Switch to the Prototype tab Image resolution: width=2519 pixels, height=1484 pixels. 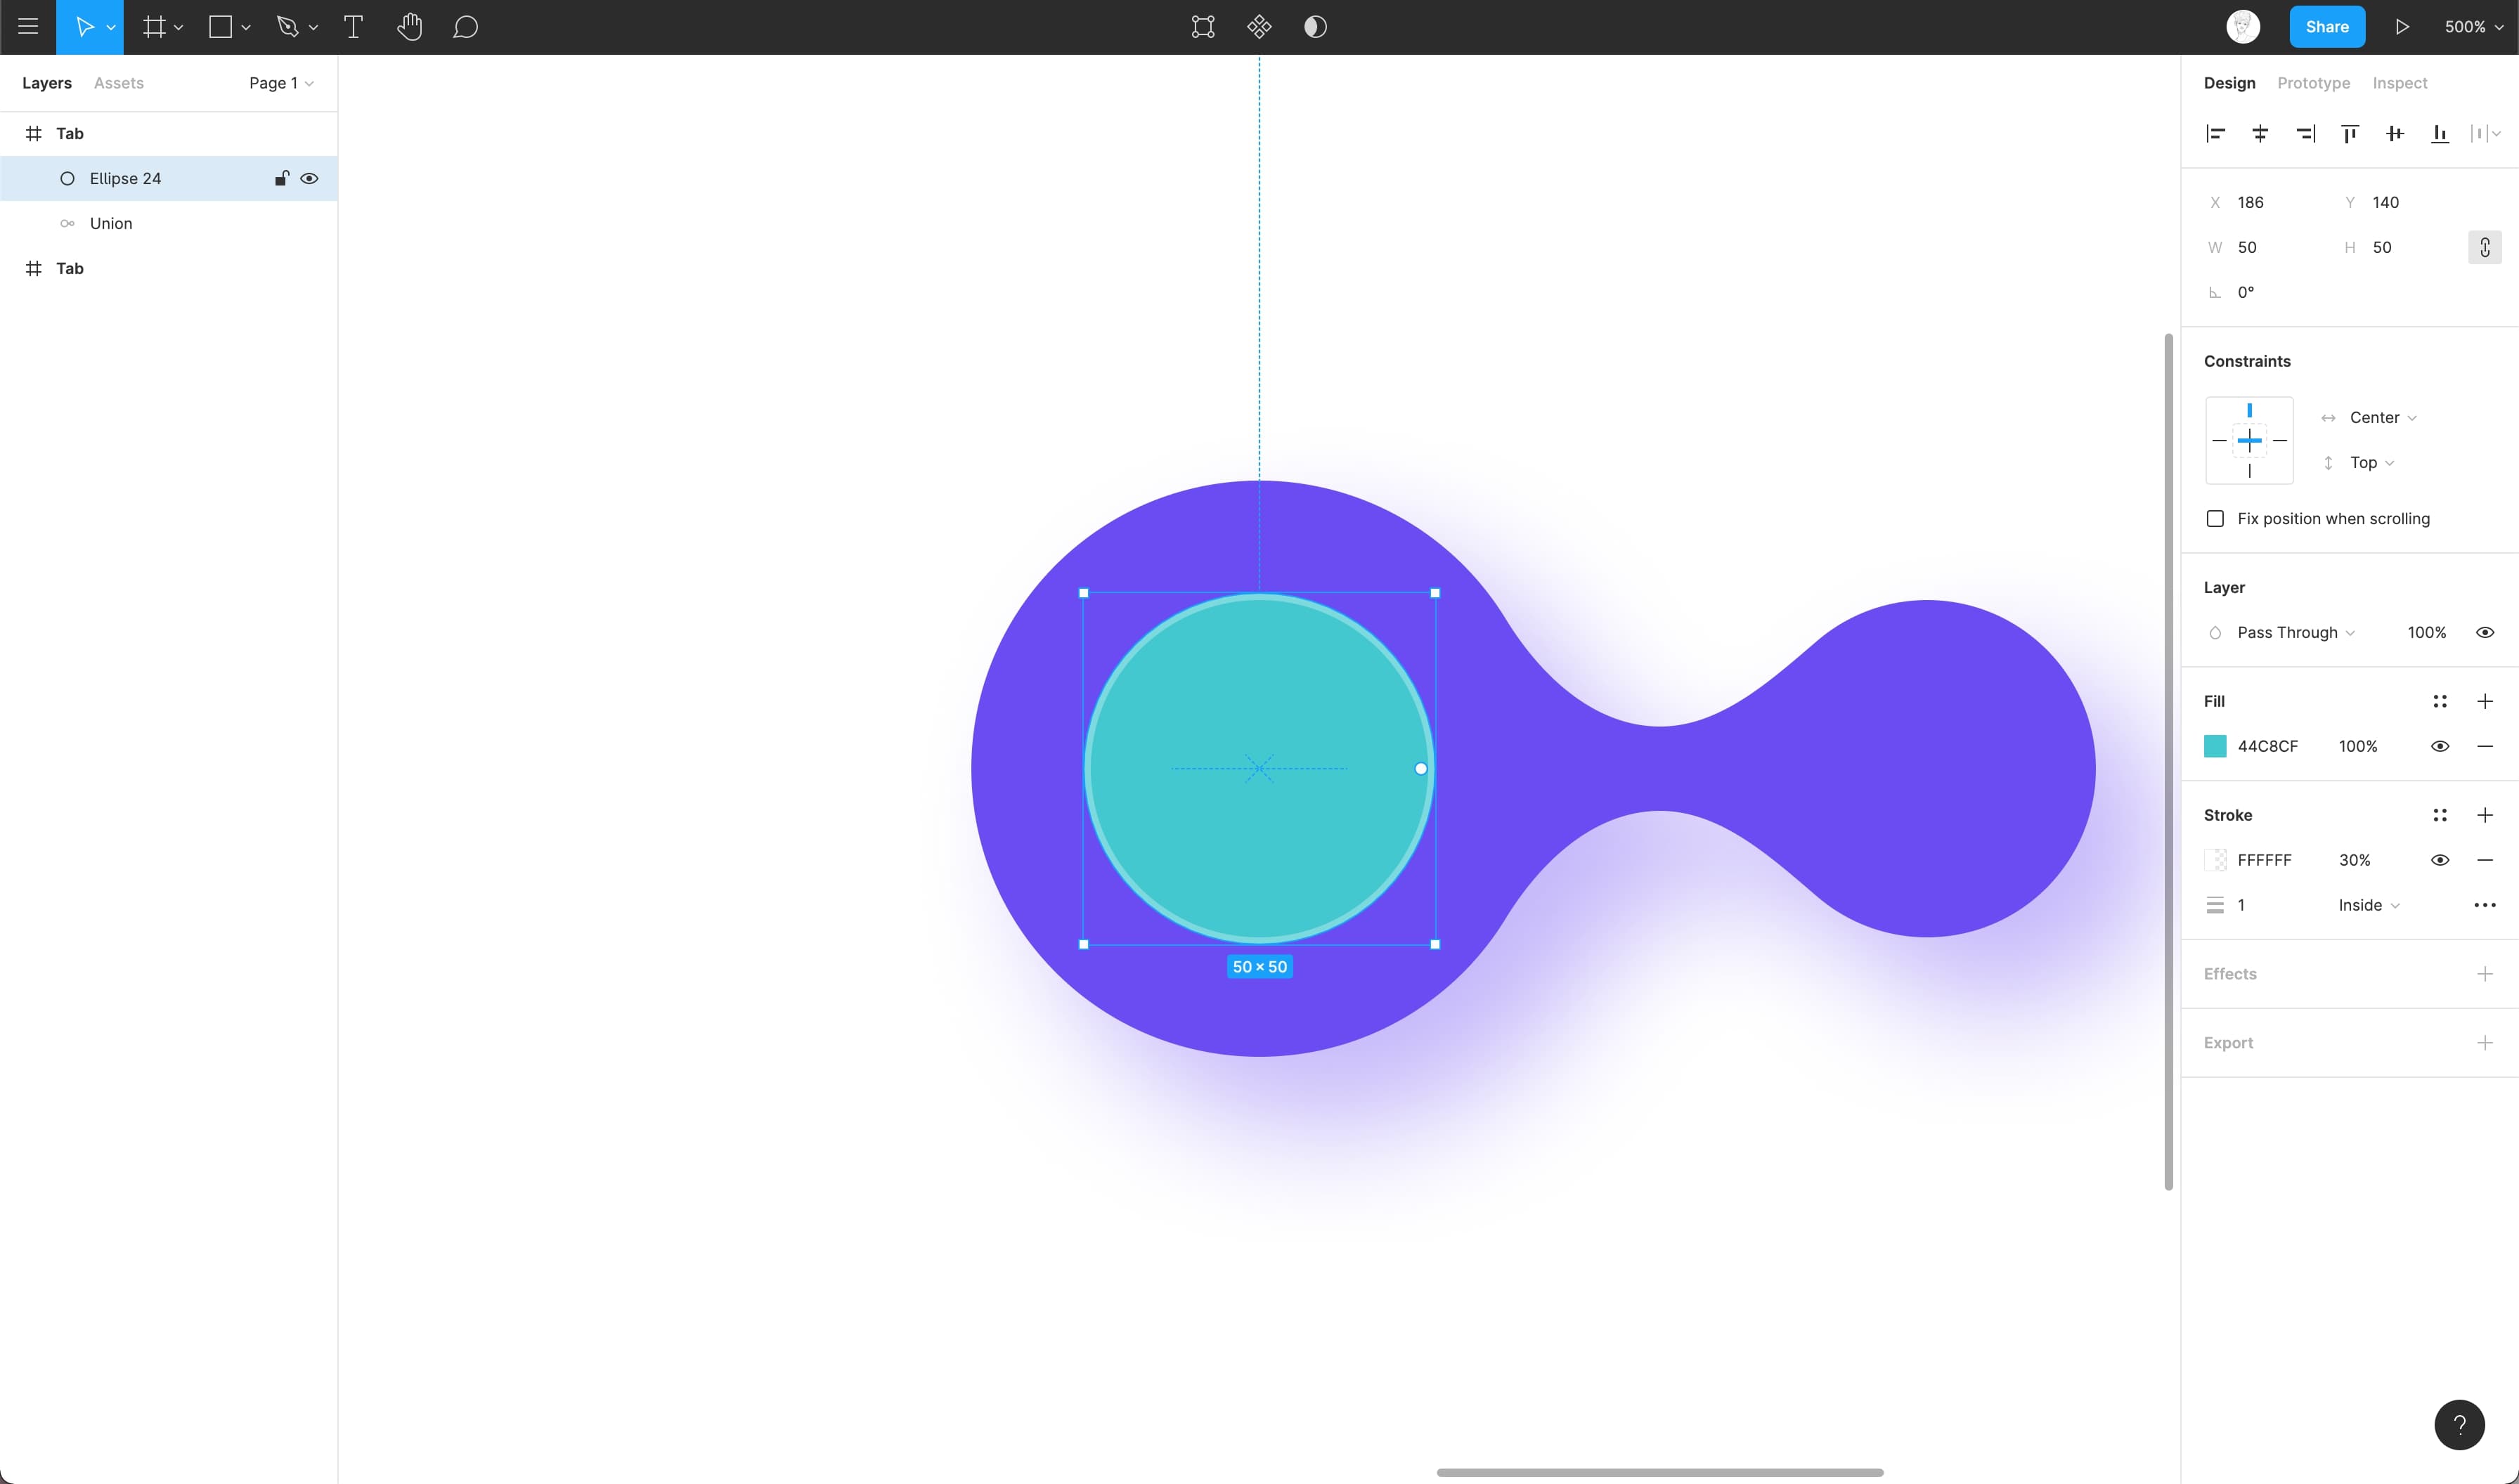(2313, 83)
